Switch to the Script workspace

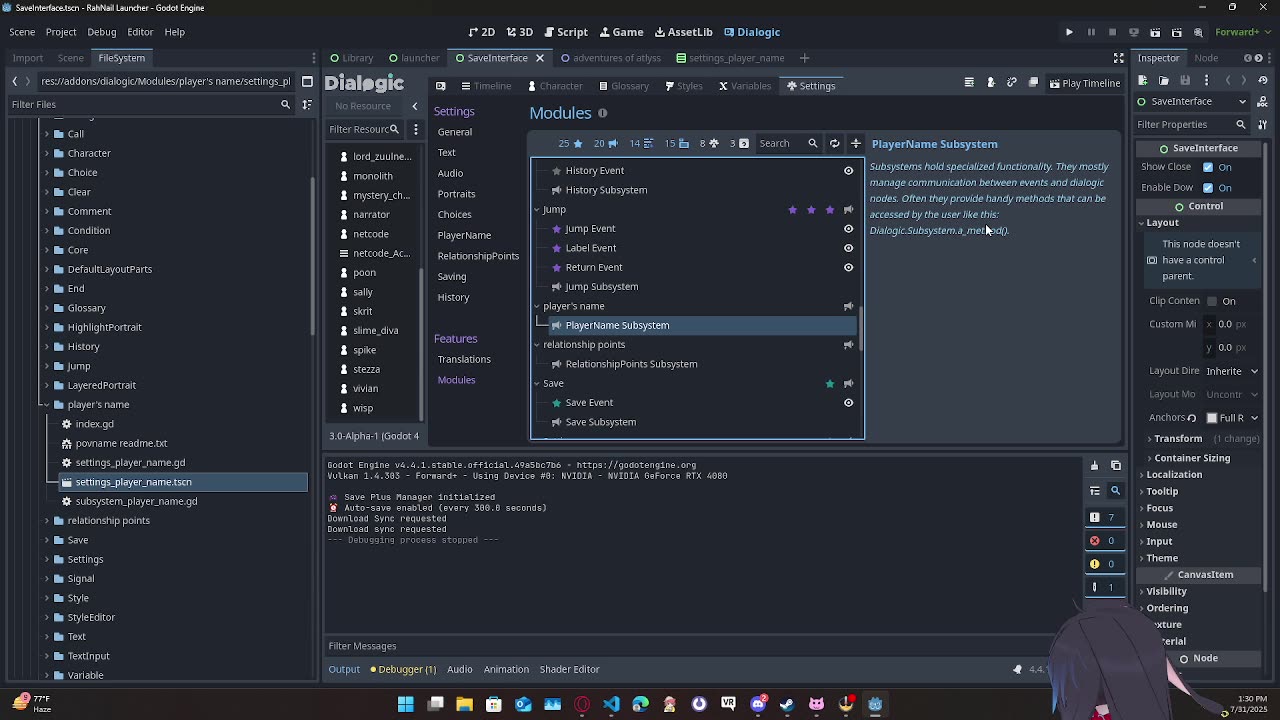coord(565,32)
